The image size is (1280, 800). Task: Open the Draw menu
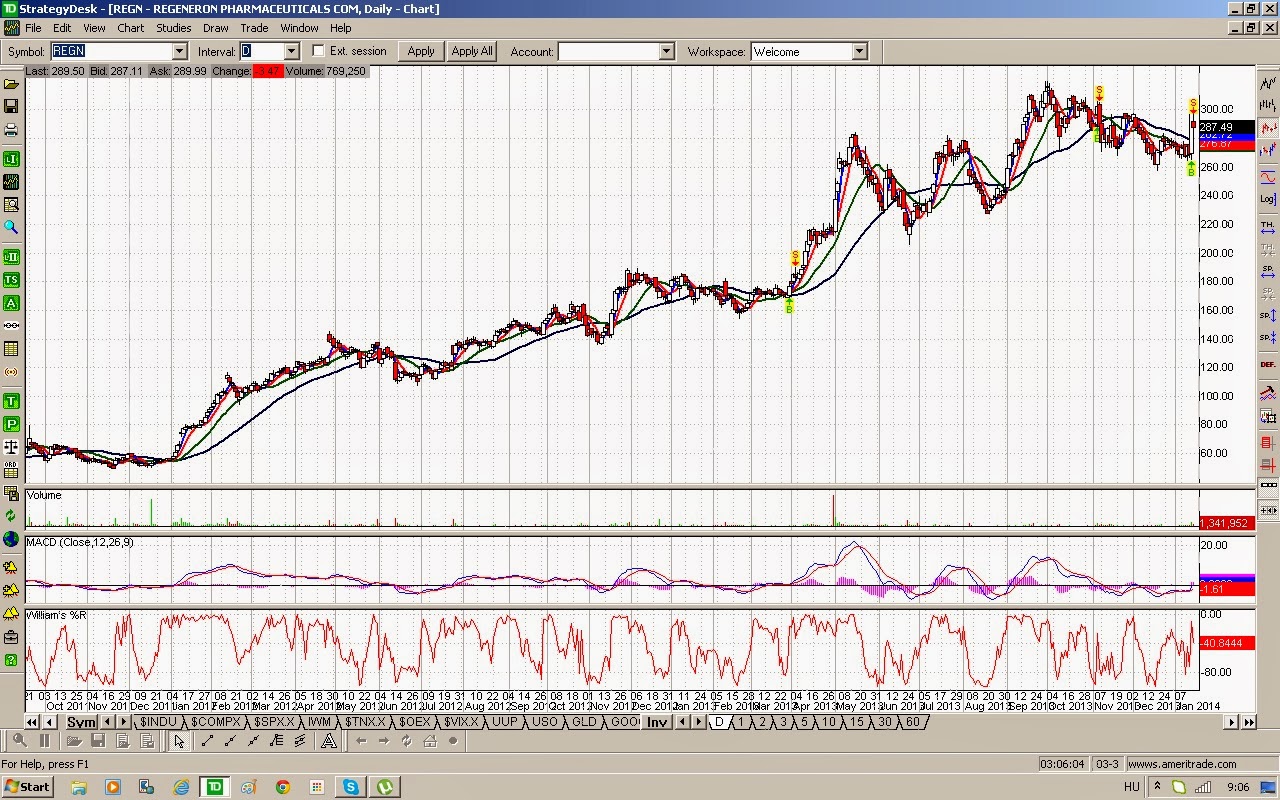click(x=216, y=28)
